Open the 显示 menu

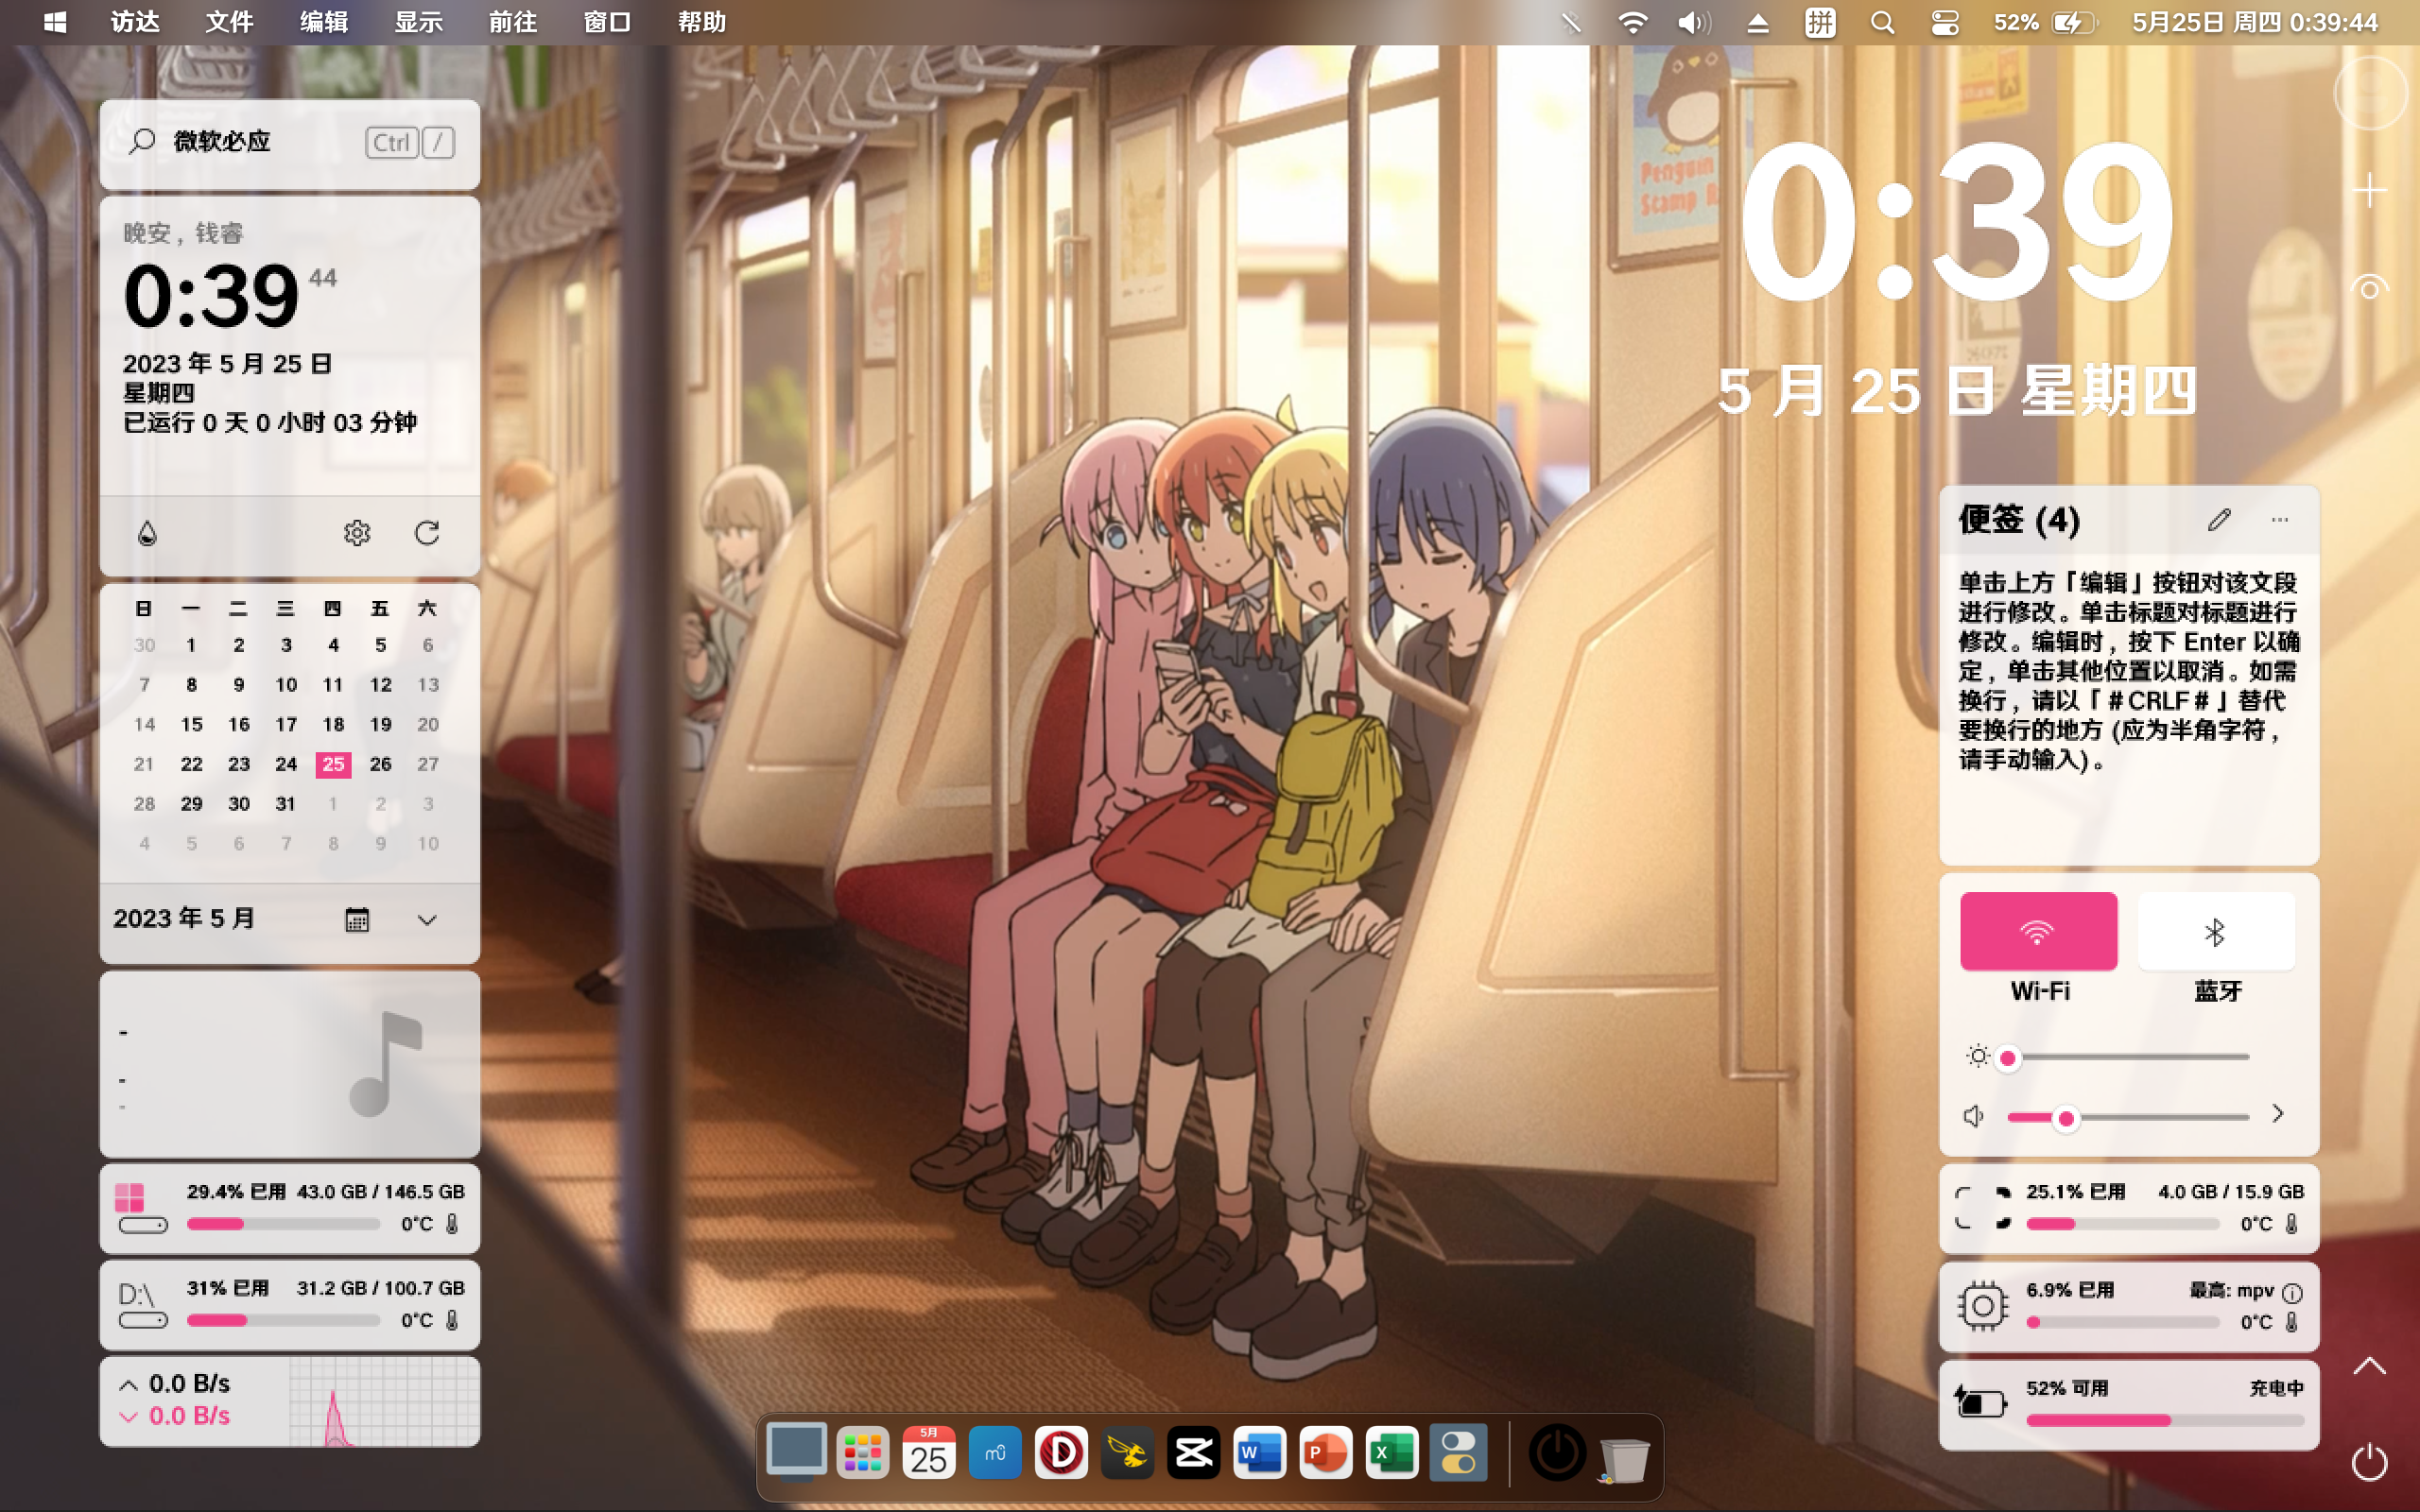tap(418, 22)
